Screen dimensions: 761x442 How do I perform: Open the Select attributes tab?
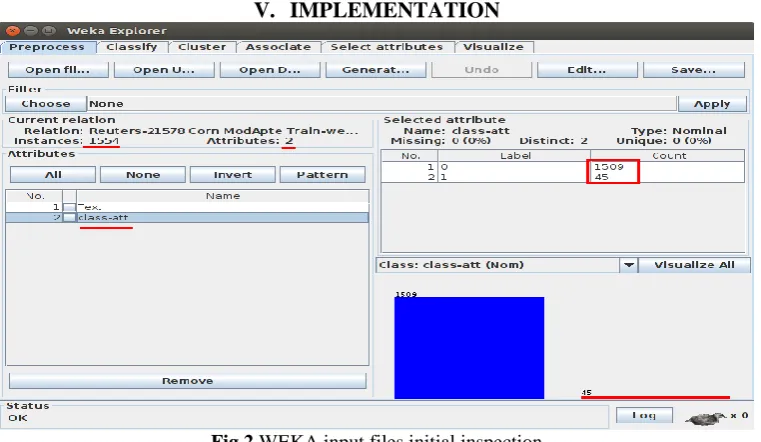pyautogui.click(x=387, y=47)
